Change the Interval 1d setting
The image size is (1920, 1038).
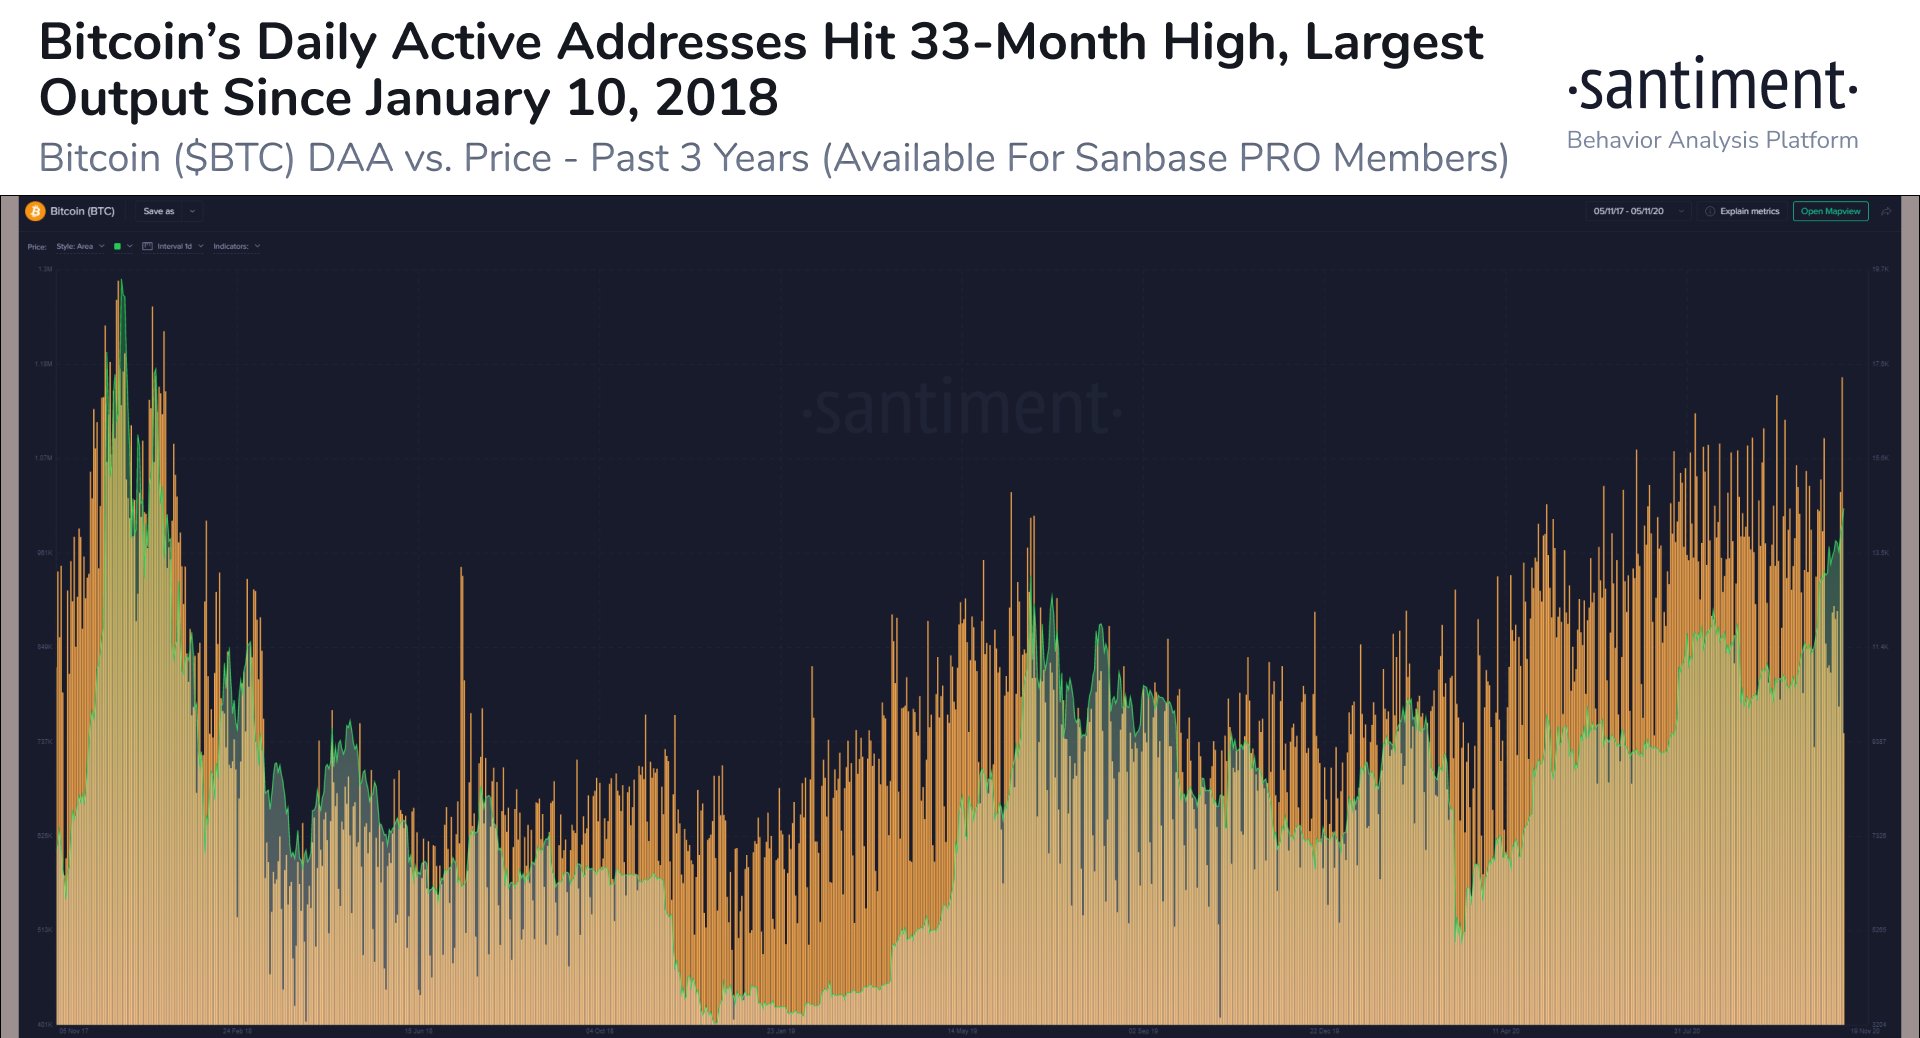pyautogui.click(x=180, y=246)
